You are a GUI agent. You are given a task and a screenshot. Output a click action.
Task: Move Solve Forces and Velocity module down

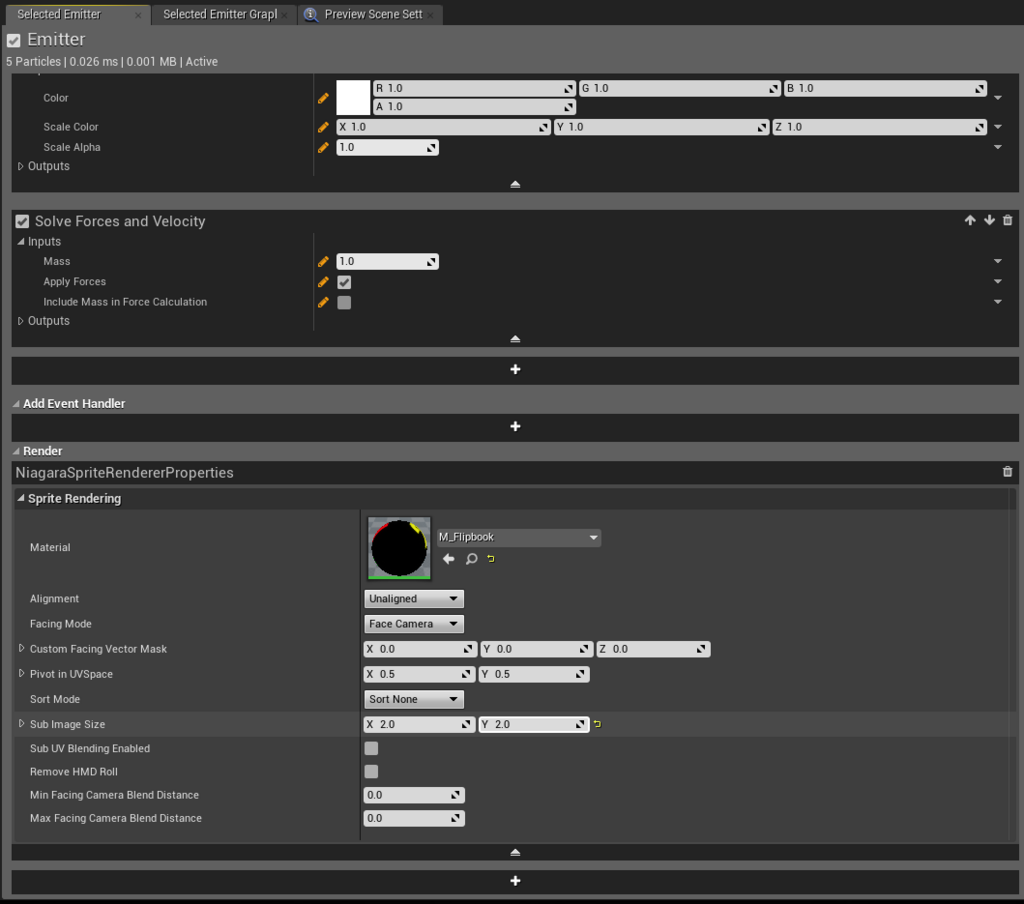point(989,221)
